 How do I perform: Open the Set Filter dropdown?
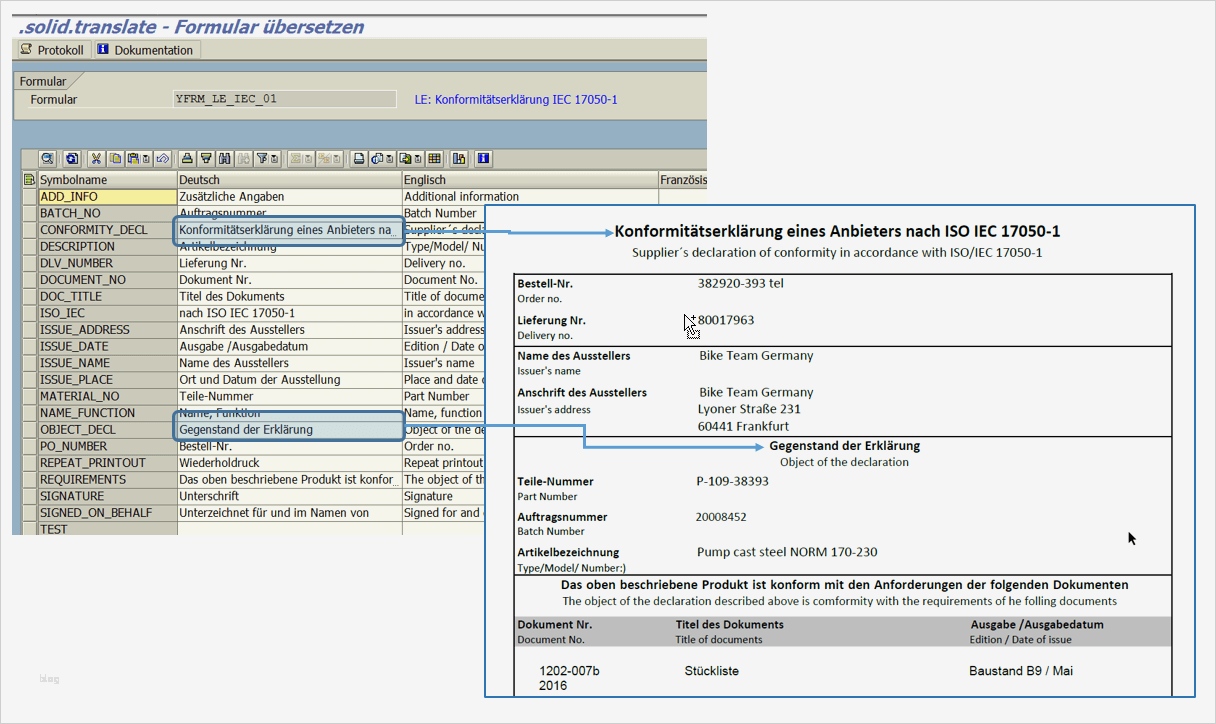(x=265, y=159)
